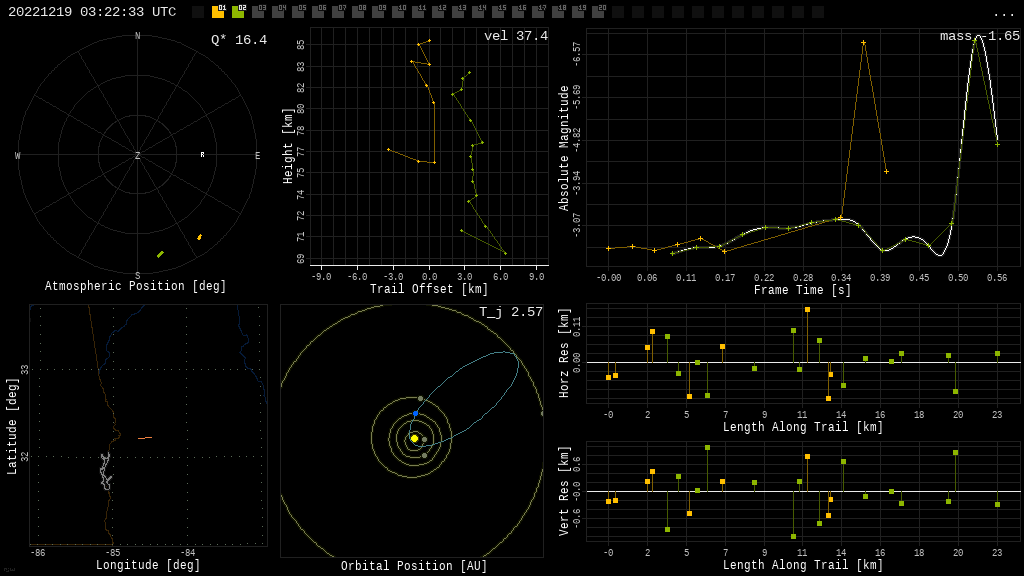Click the zenith Z at polar plot center
Viewport: 1024px width, 576px height.
138,156
